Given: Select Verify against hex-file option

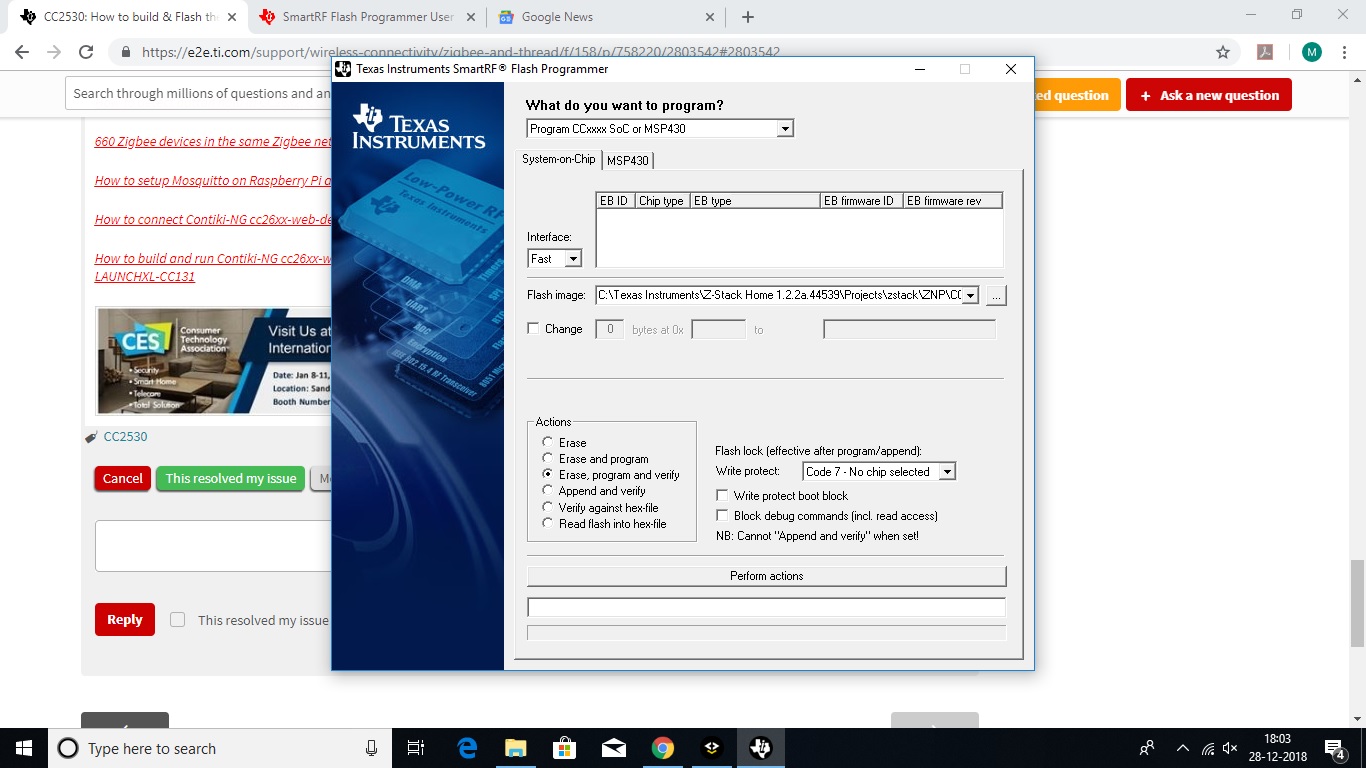Looking at the screenshot, I should (547, 507).
